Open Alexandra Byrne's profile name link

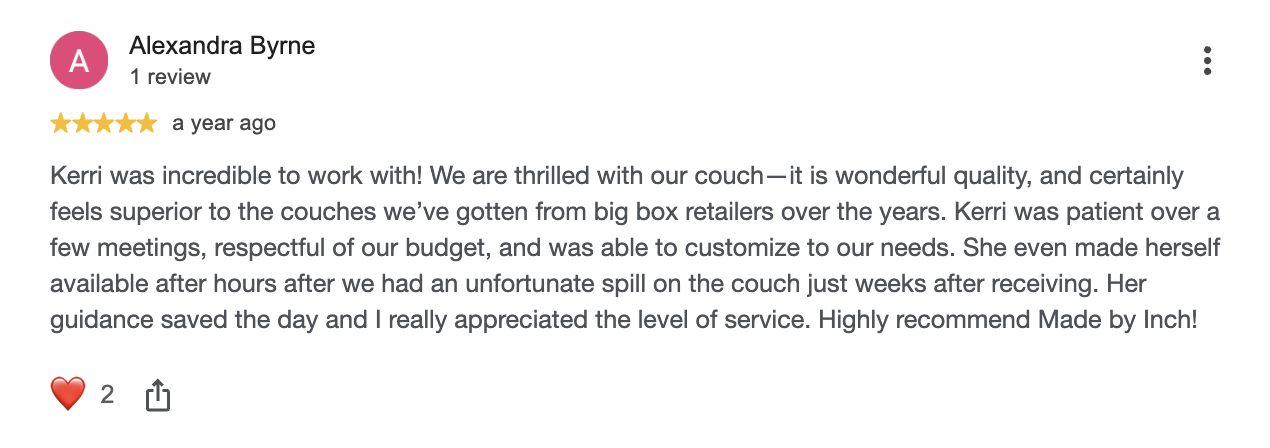coord(222,46)
